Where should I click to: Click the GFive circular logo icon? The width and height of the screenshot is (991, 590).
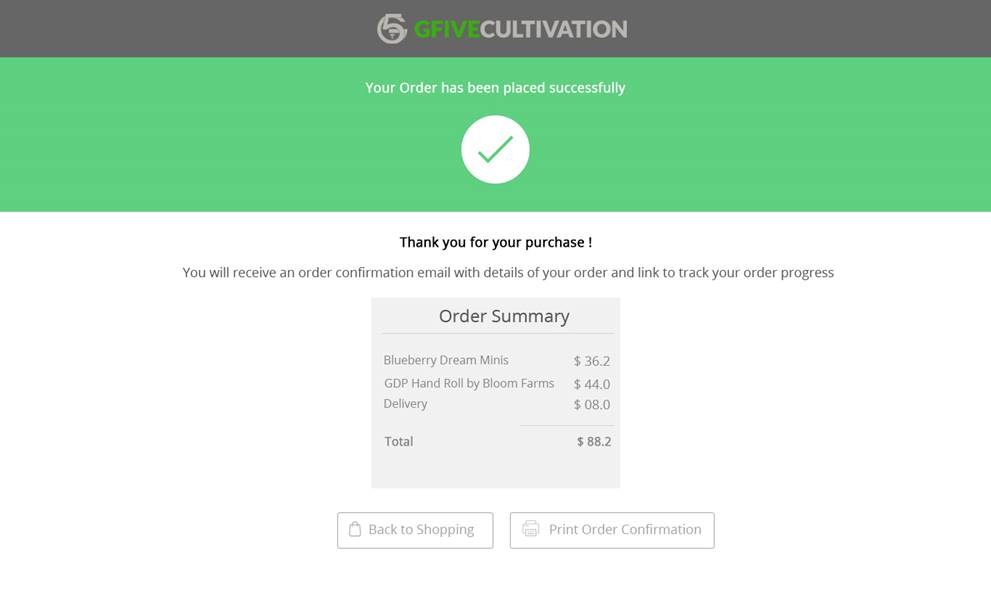[392, 28]
